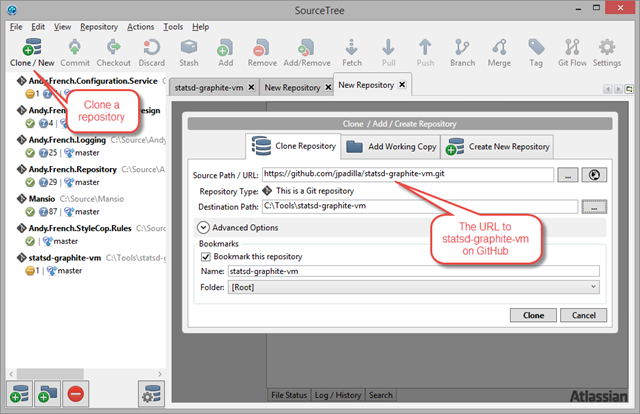Click the Tag toolbar icon

click(536, 47)
